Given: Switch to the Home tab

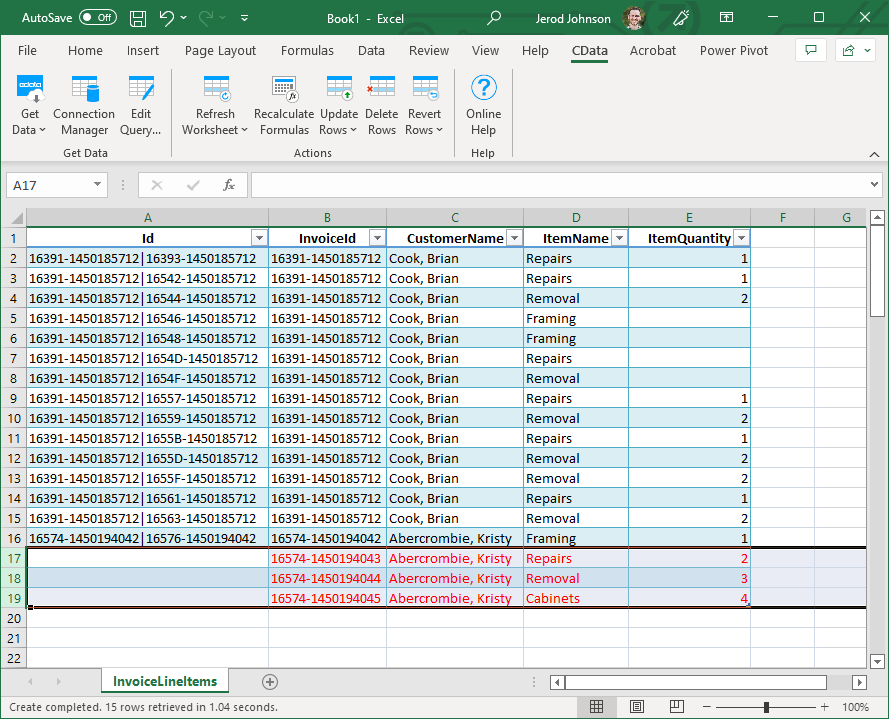Looking at the screenshot, I should pyautogui.click(x=86, y=50).
